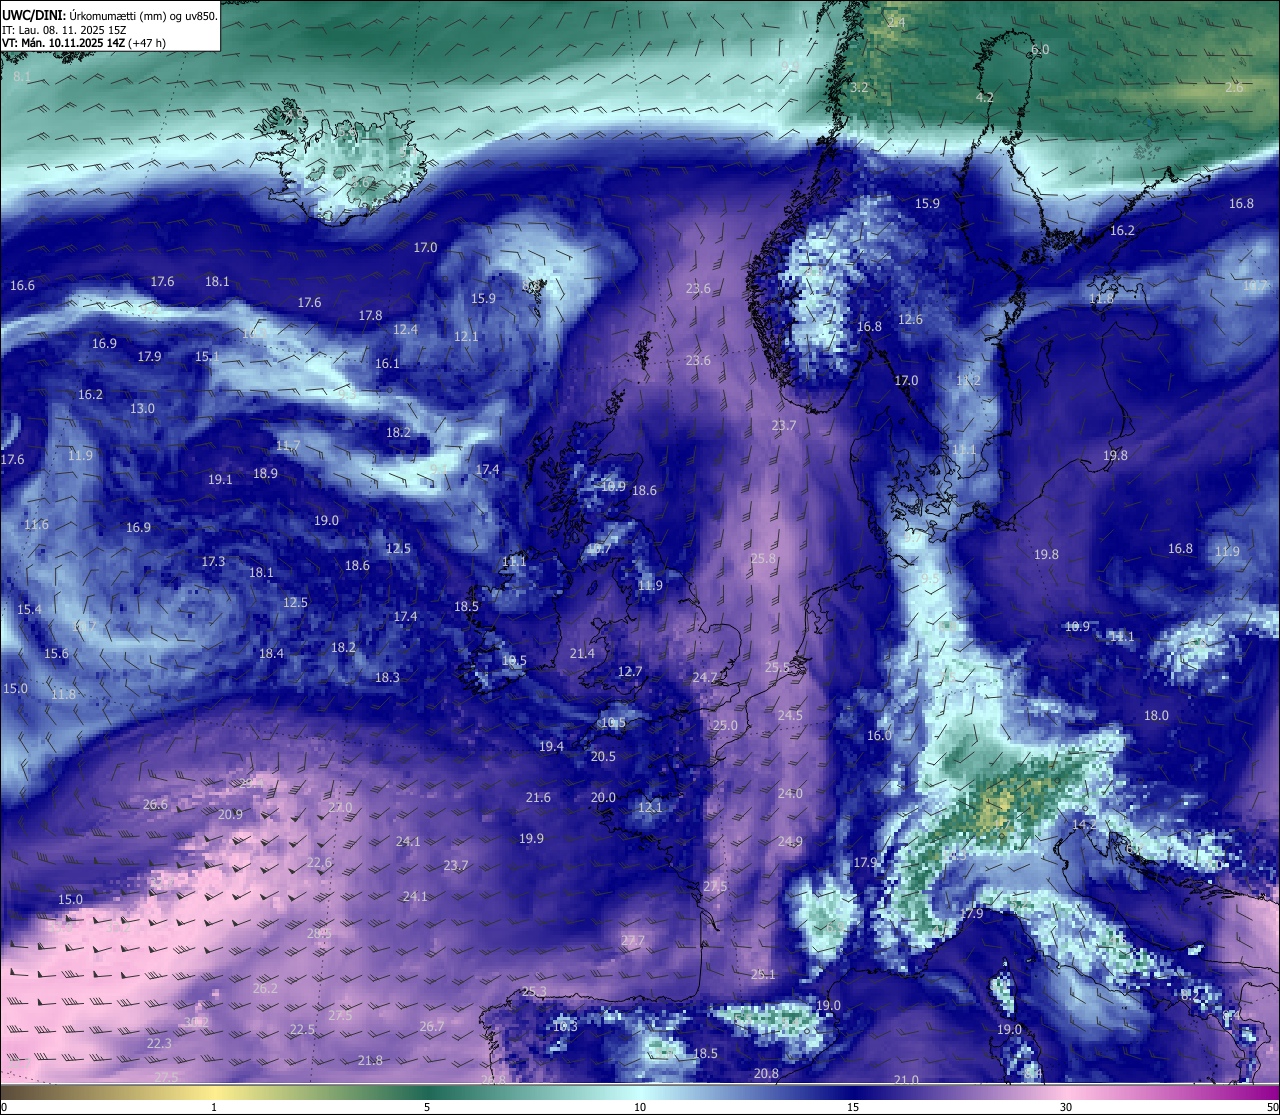Click the 26.6 value label

(155, 804)
